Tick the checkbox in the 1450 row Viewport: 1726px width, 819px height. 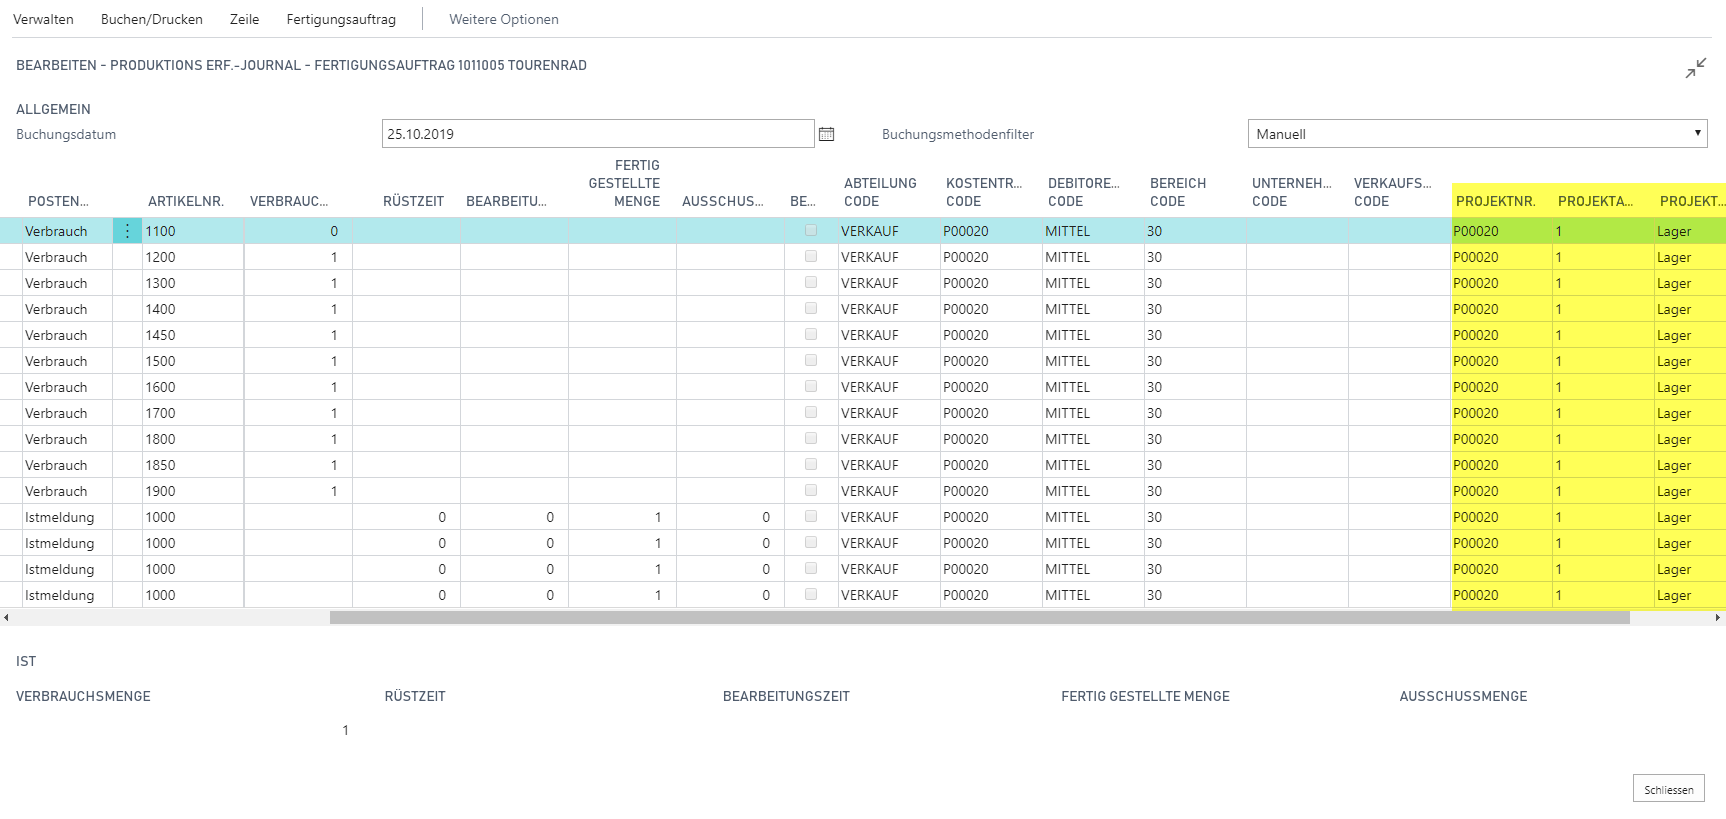tap(811, 334)
